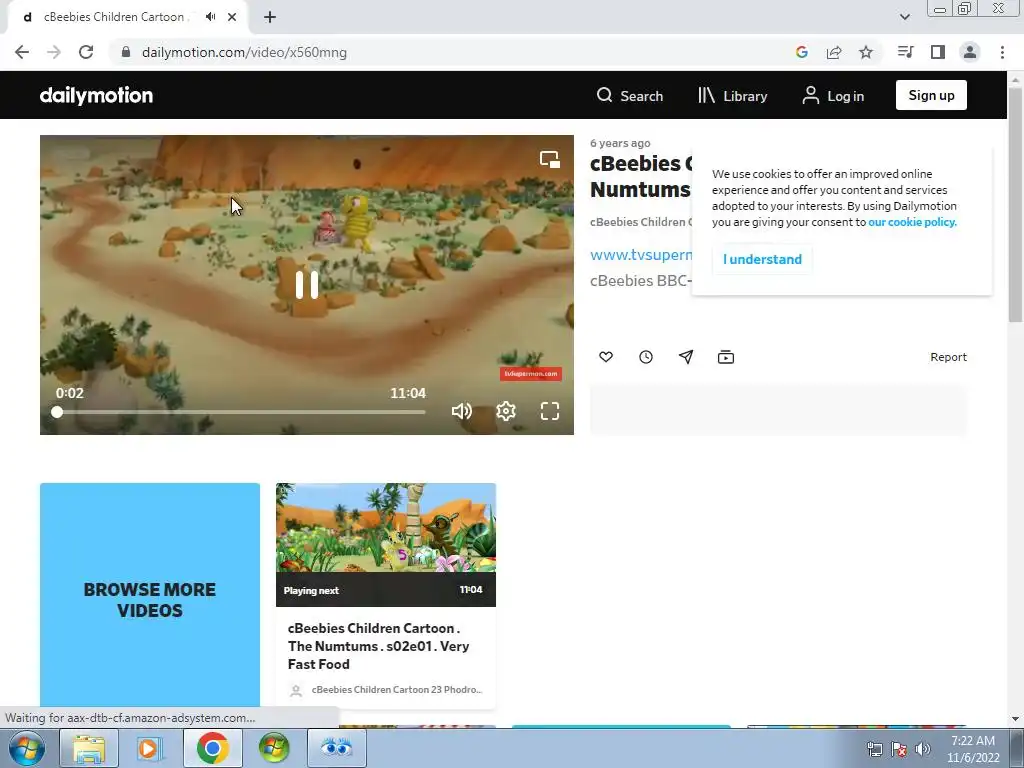Report this video
The height and width of the screenshot is (768, 1024).
tap(948, 357)
